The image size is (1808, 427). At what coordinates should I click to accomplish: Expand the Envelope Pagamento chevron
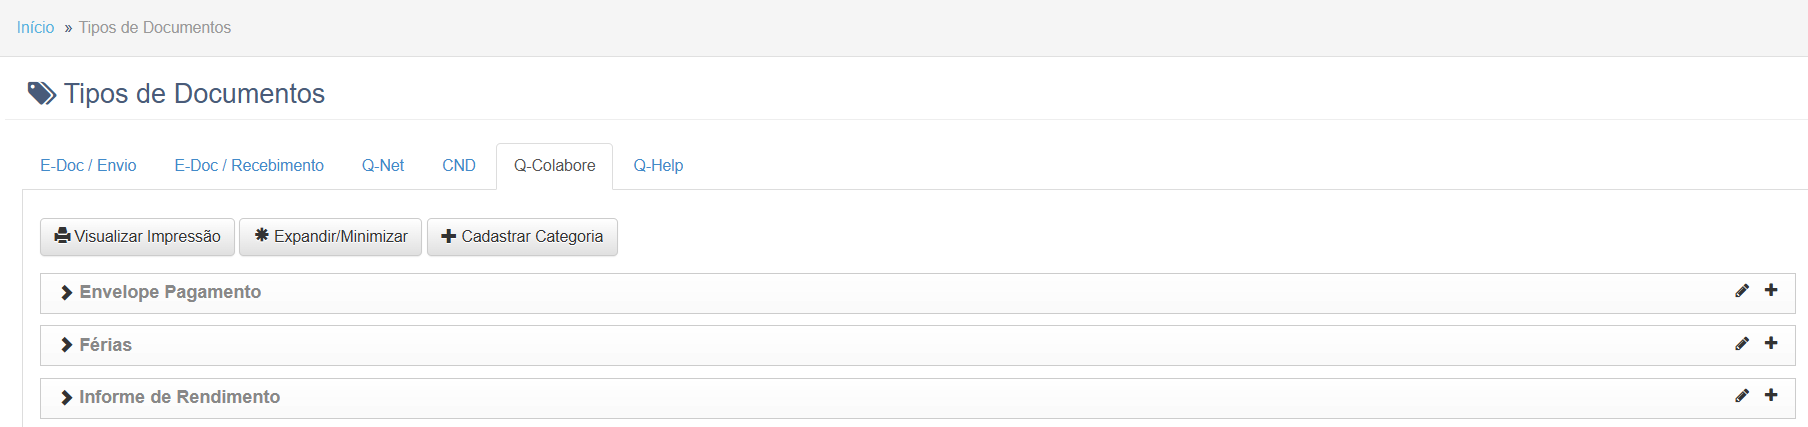pyautogui.click(x=66, y=293)
